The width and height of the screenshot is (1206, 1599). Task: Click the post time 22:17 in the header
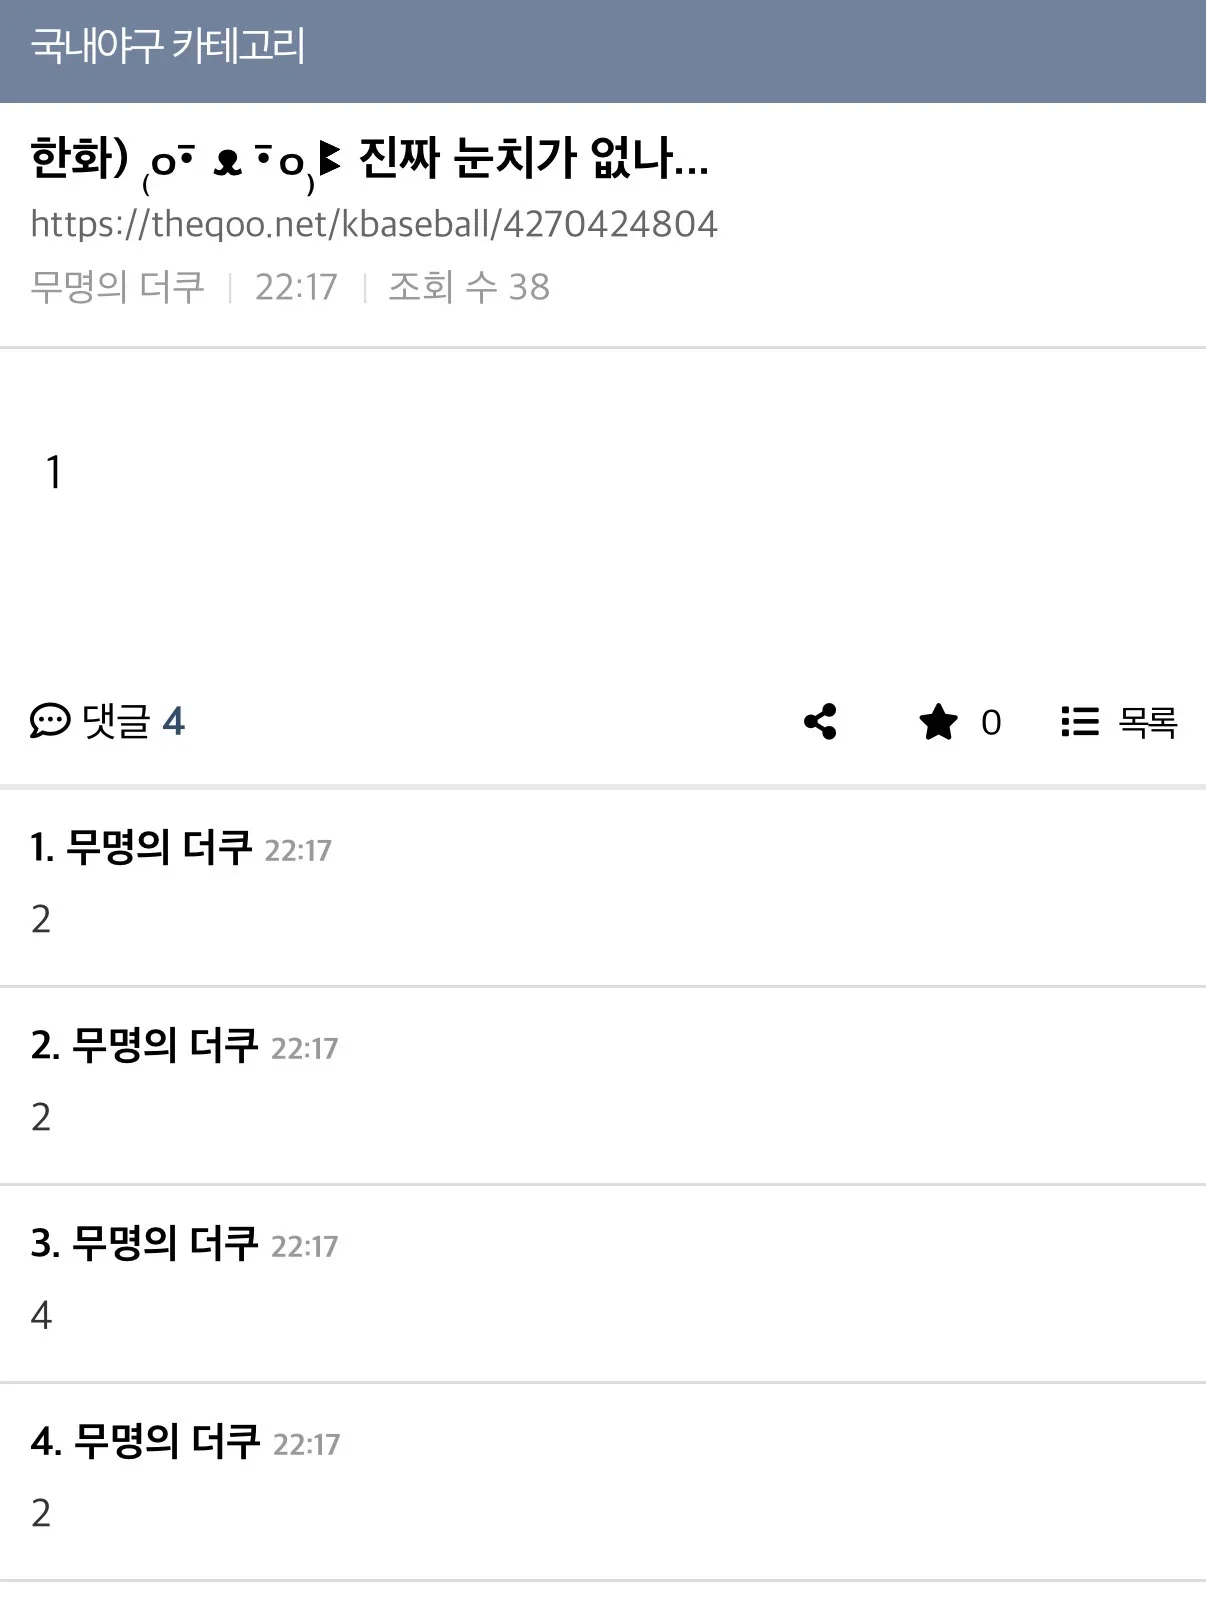click(296, 287)
